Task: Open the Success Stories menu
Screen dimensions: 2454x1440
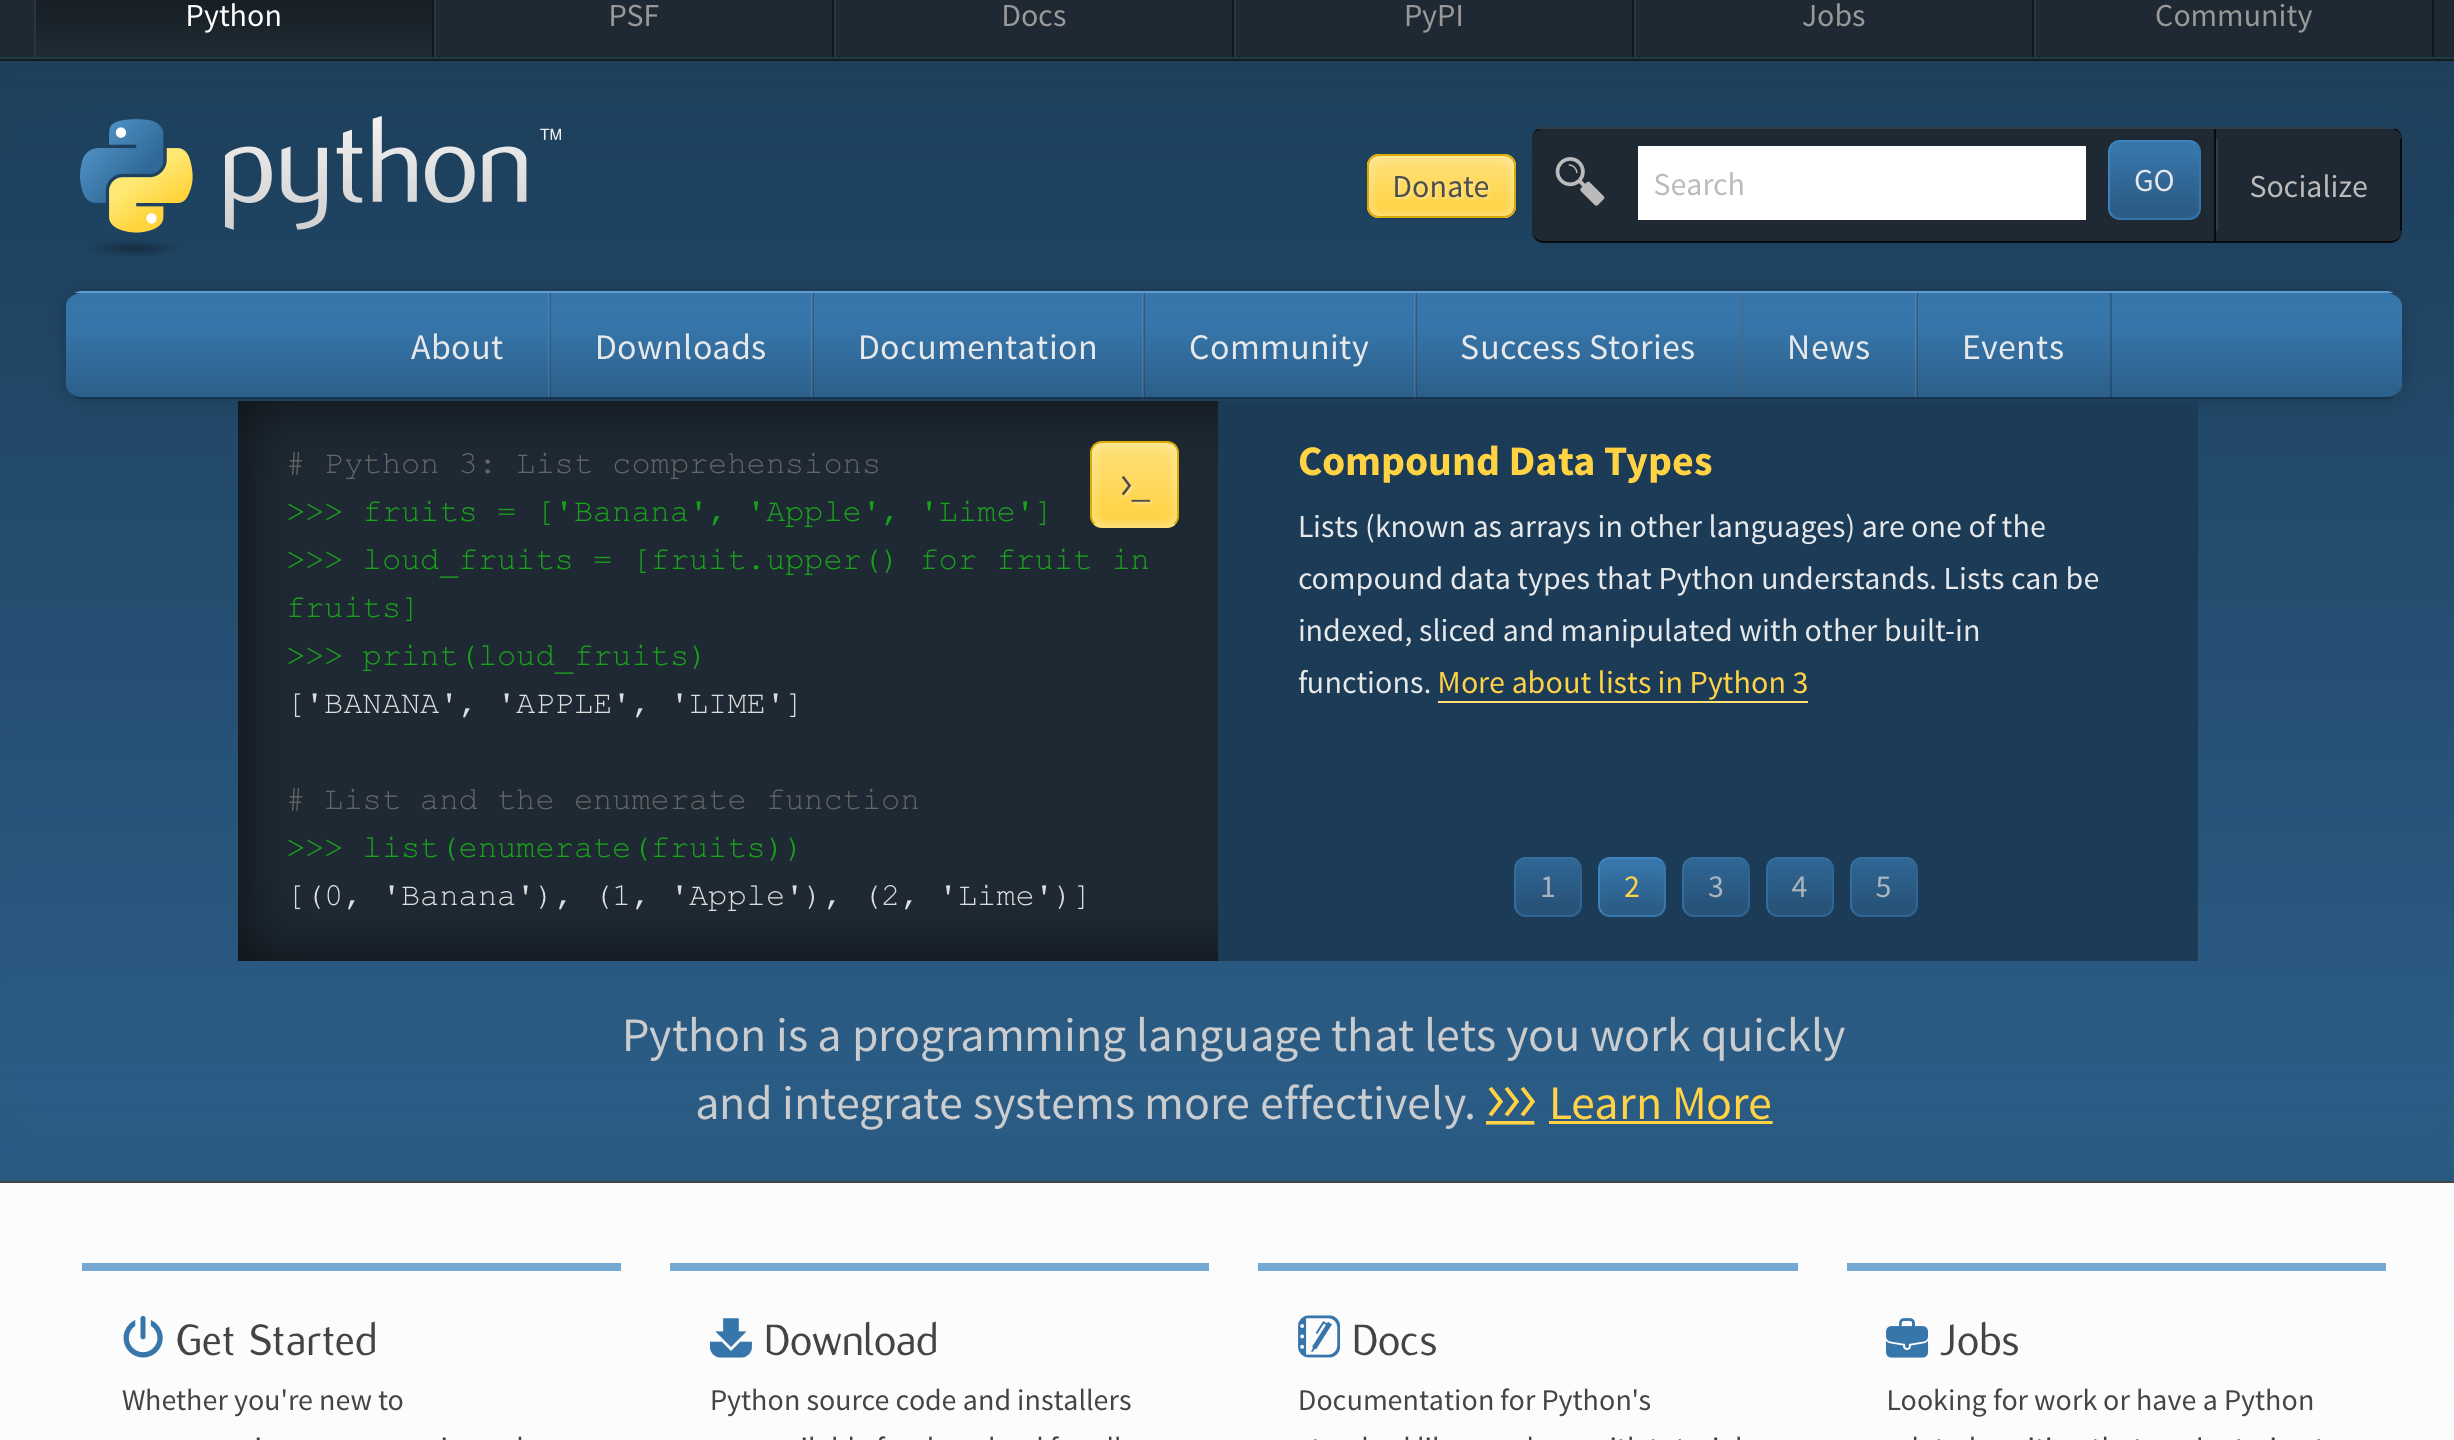Action: click(1578, 347)
